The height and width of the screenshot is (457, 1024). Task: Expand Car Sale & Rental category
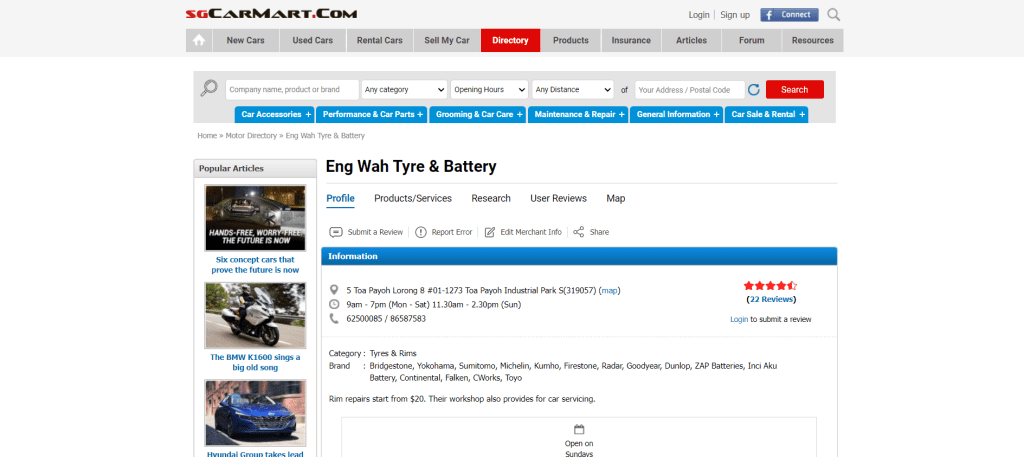pos(766,114)
